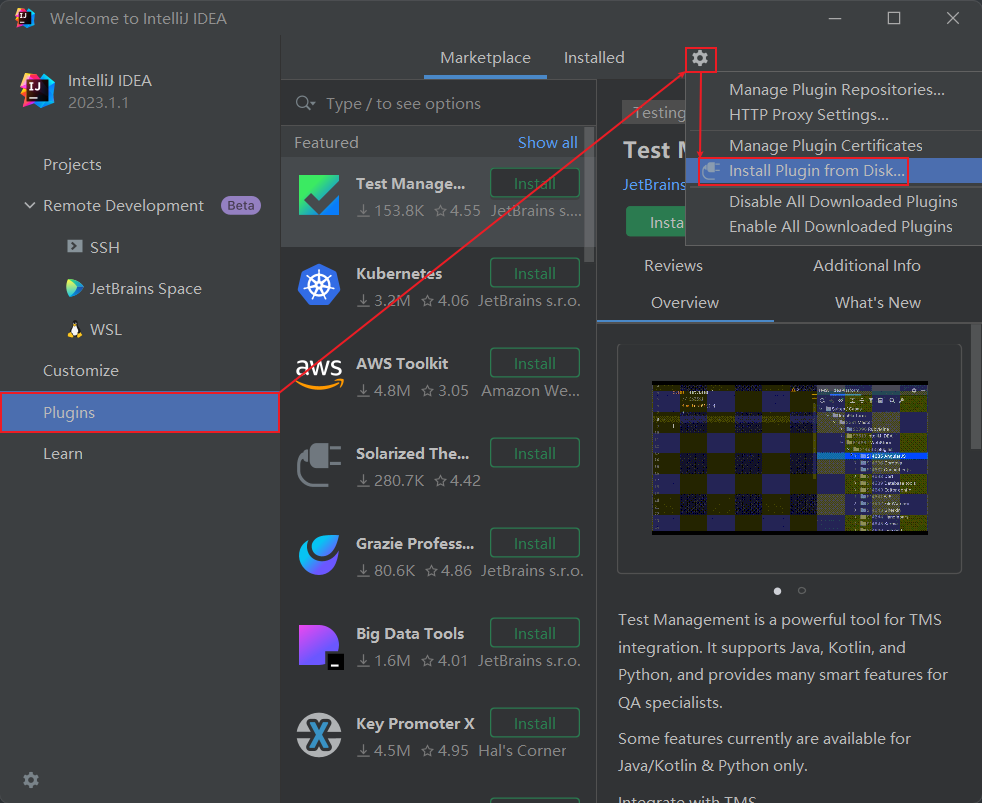Click the Install Plugin from Disk plug icon
This screenshot has height=803, width=982.
point(710,170)
